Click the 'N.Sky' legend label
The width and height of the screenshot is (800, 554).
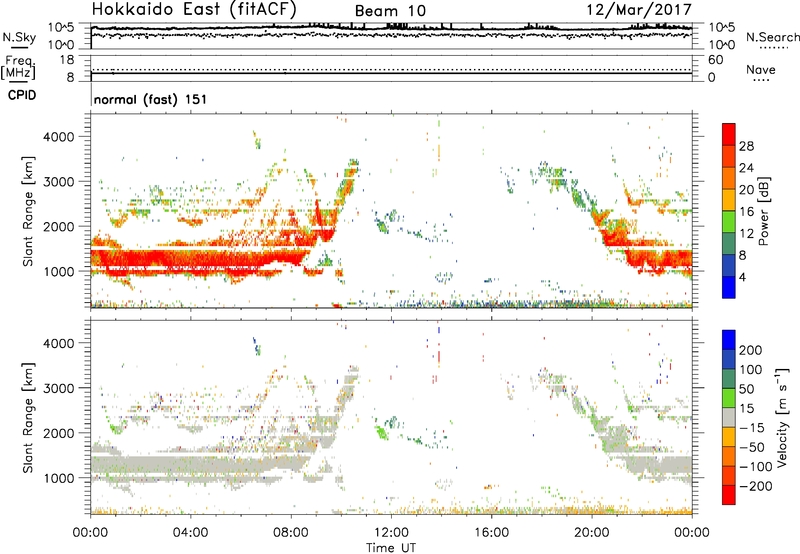tap(19, 38)
